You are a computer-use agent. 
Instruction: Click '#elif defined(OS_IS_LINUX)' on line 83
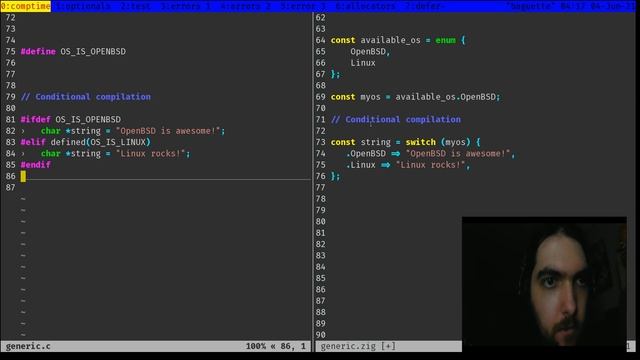click(x=86, y=142)
